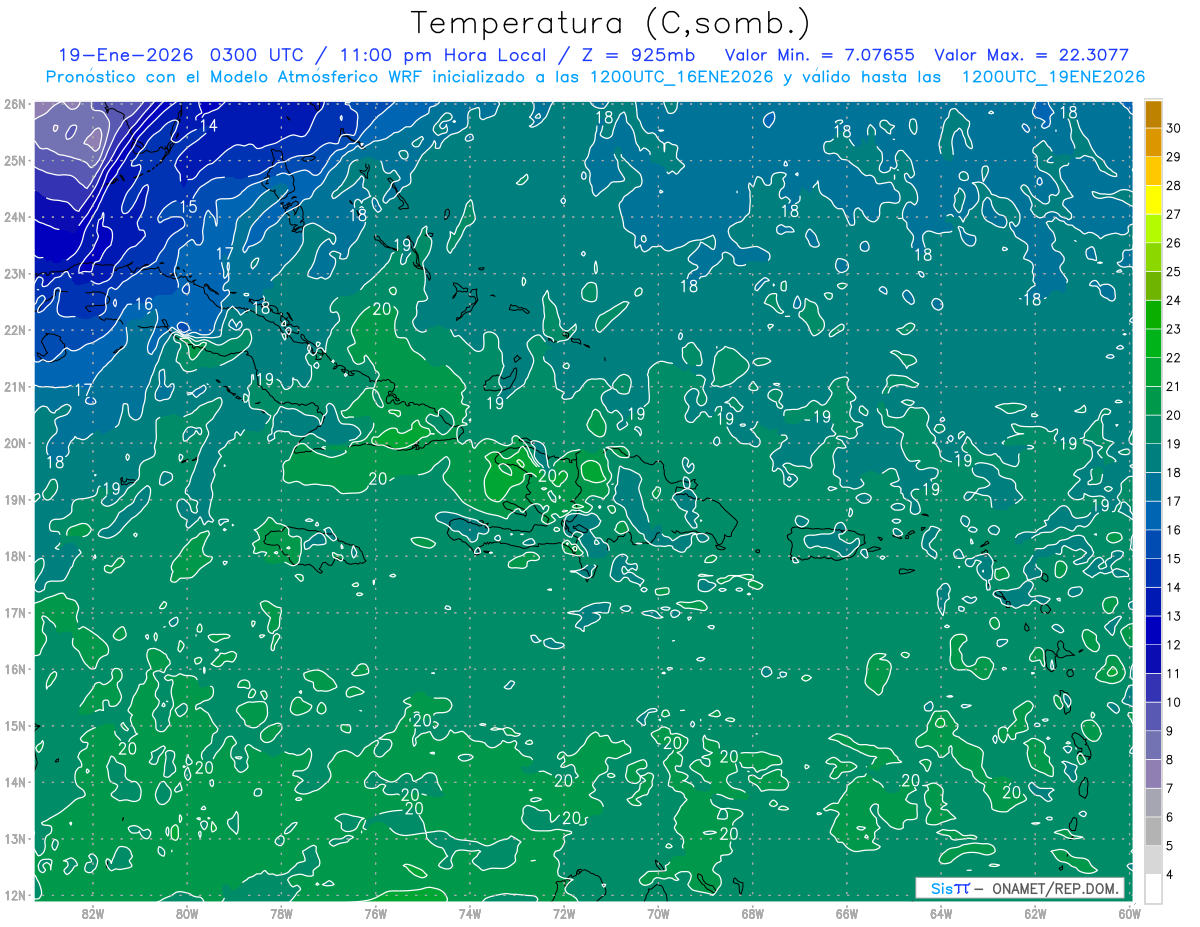The image size is (1200, 927).
Task: Click the 66W longitude axis label
Action: (x=847, y=913)
